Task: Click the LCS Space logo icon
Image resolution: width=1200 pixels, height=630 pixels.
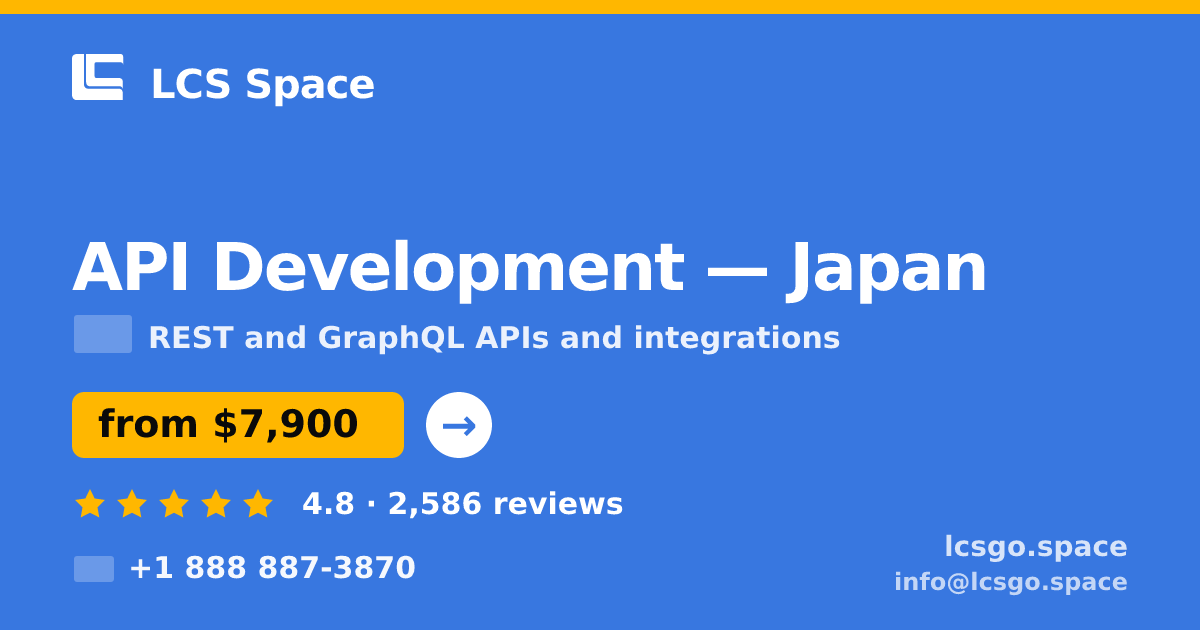Action: click(98, 77)
